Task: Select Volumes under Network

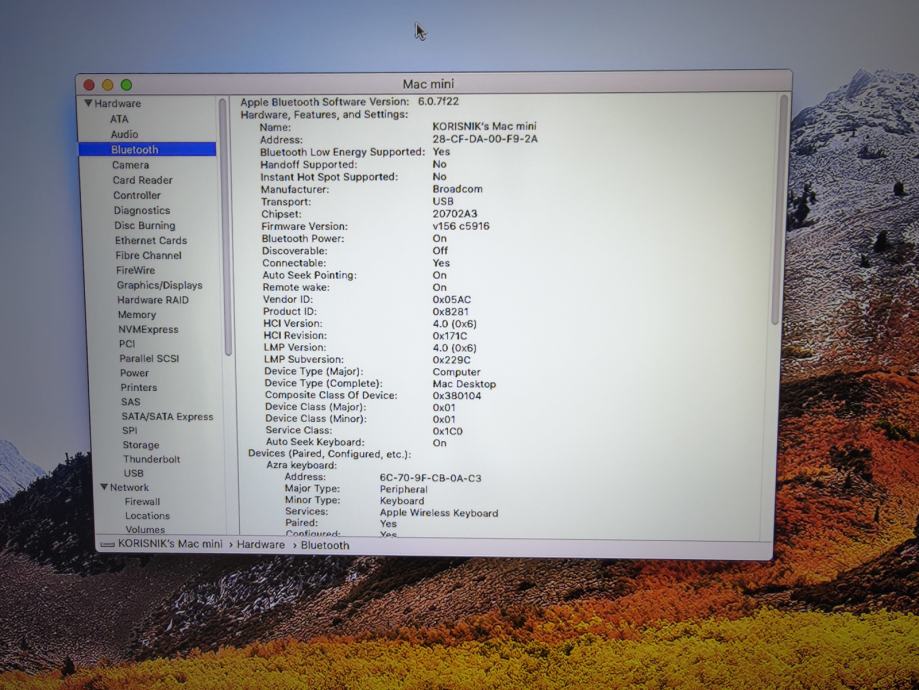Action: (x=145, y=529)
